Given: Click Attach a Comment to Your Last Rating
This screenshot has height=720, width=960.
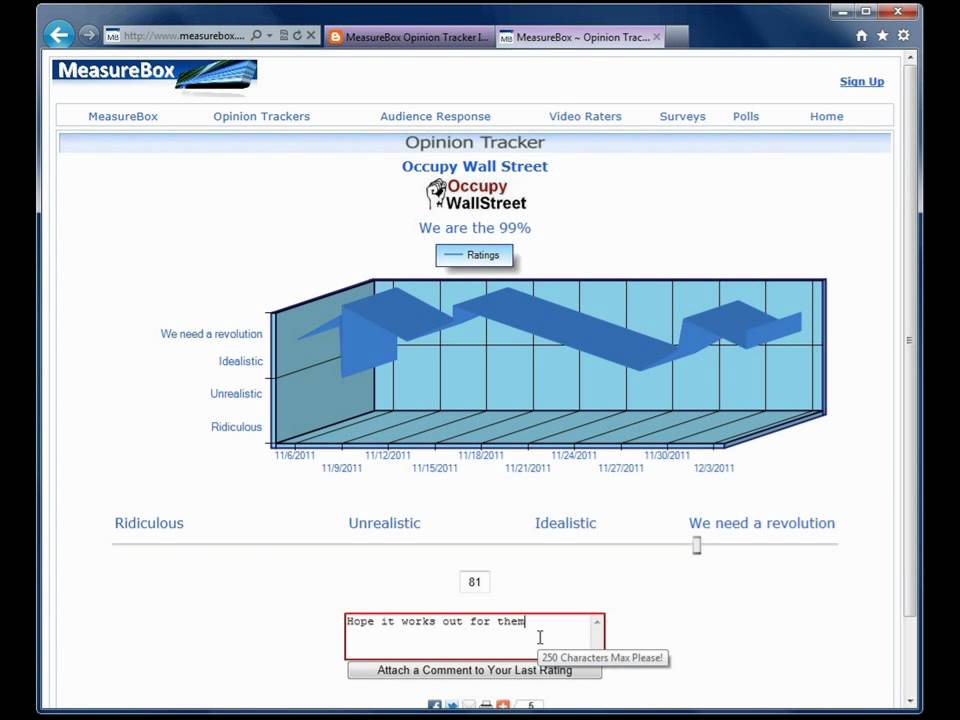Looking at the screenshot, I should (x=474, y=670).
